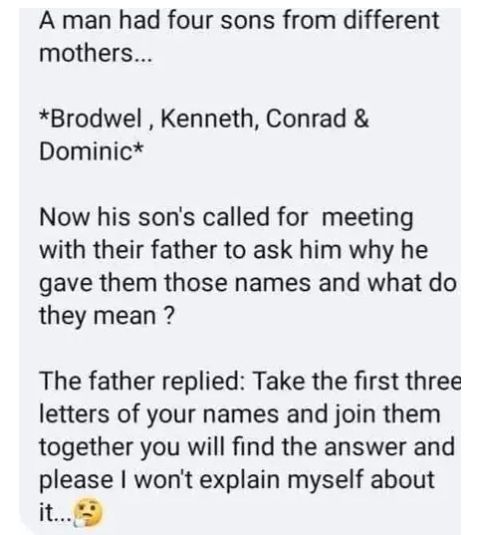Image resolution: width=480 pixels, height=535 pixels.
Task: Click the words 'Take the first three'
Action: pos(356,380)
